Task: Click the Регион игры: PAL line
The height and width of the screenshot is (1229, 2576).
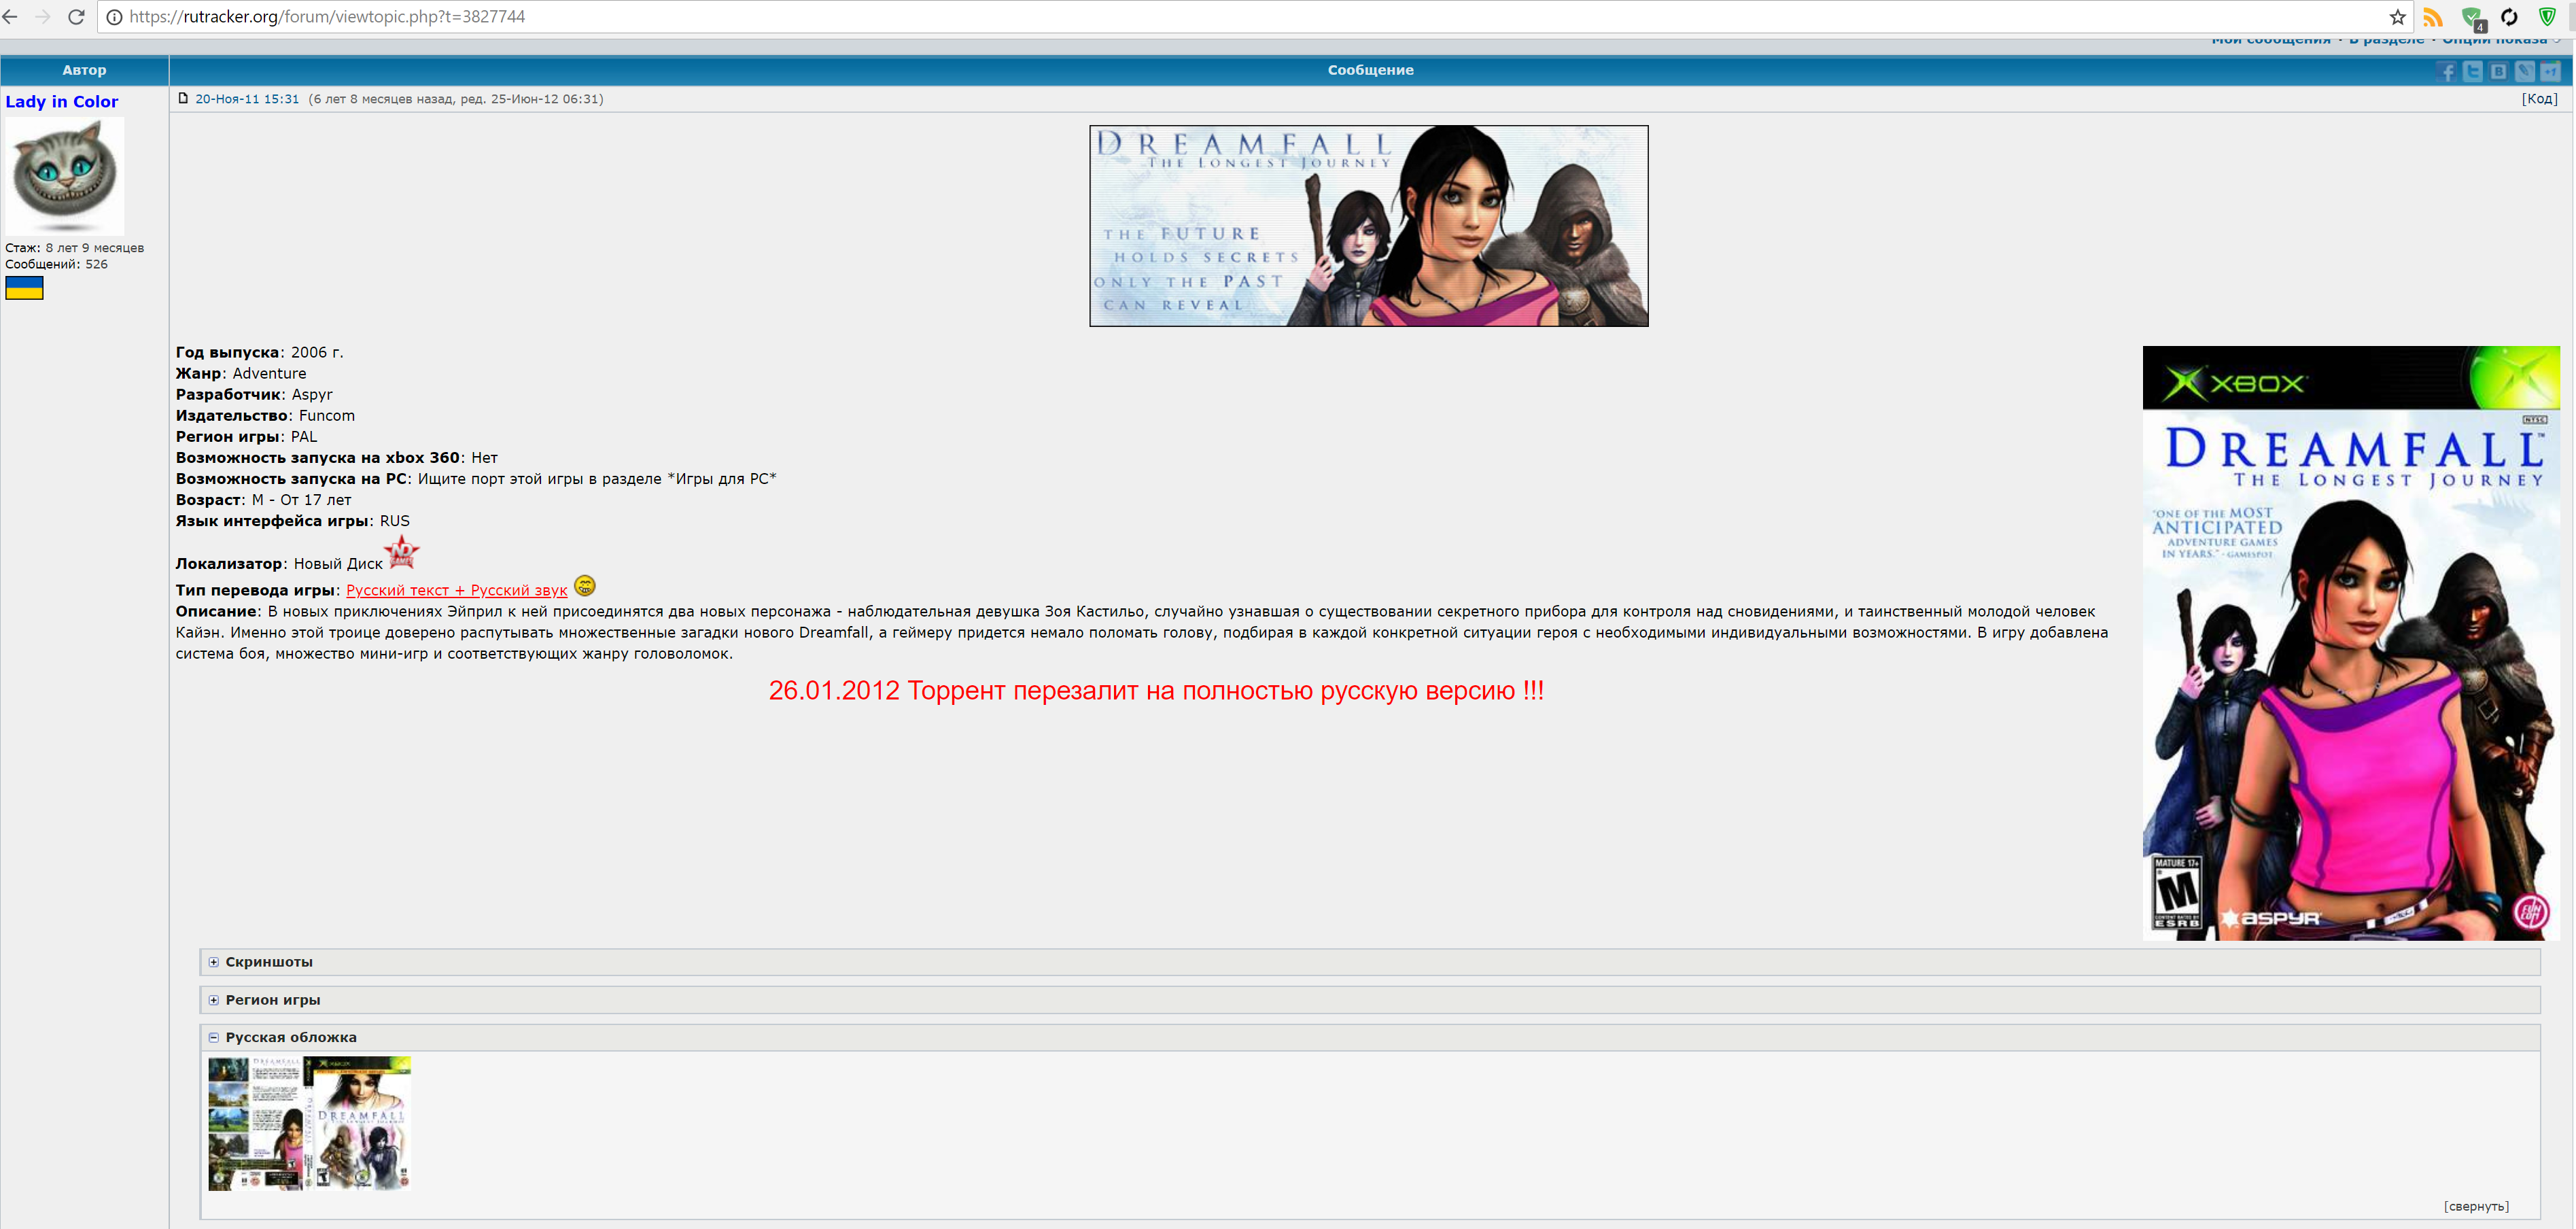Action: pos(247,437)
